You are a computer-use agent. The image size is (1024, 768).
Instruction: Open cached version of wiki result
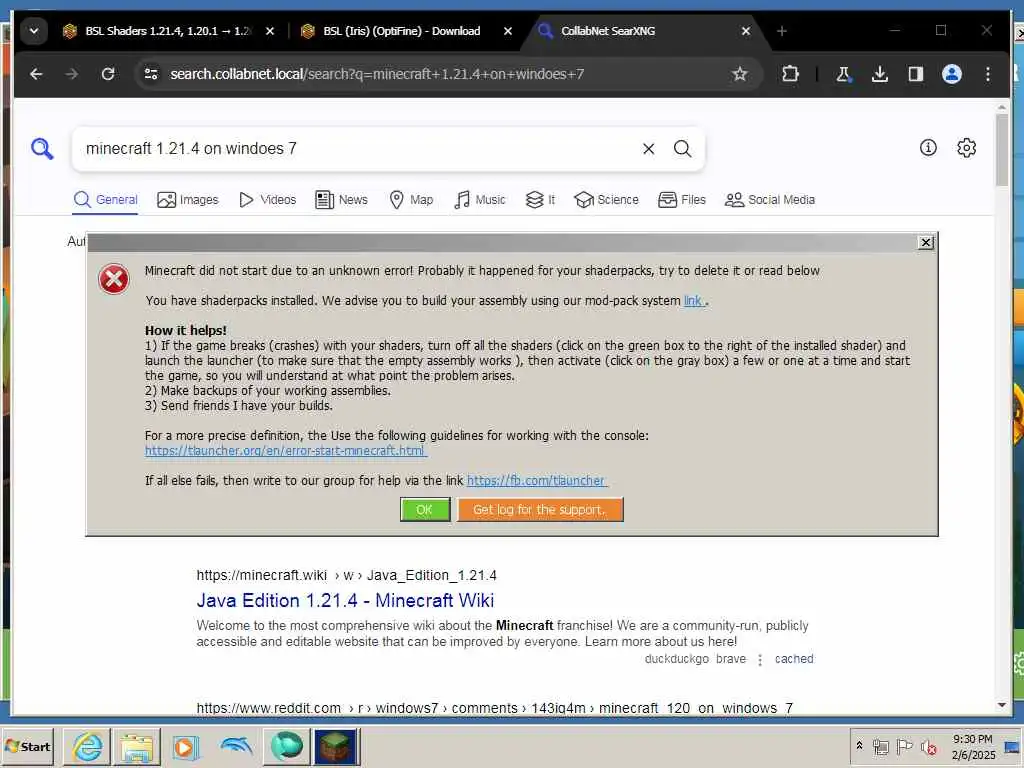tap(794, 659)
